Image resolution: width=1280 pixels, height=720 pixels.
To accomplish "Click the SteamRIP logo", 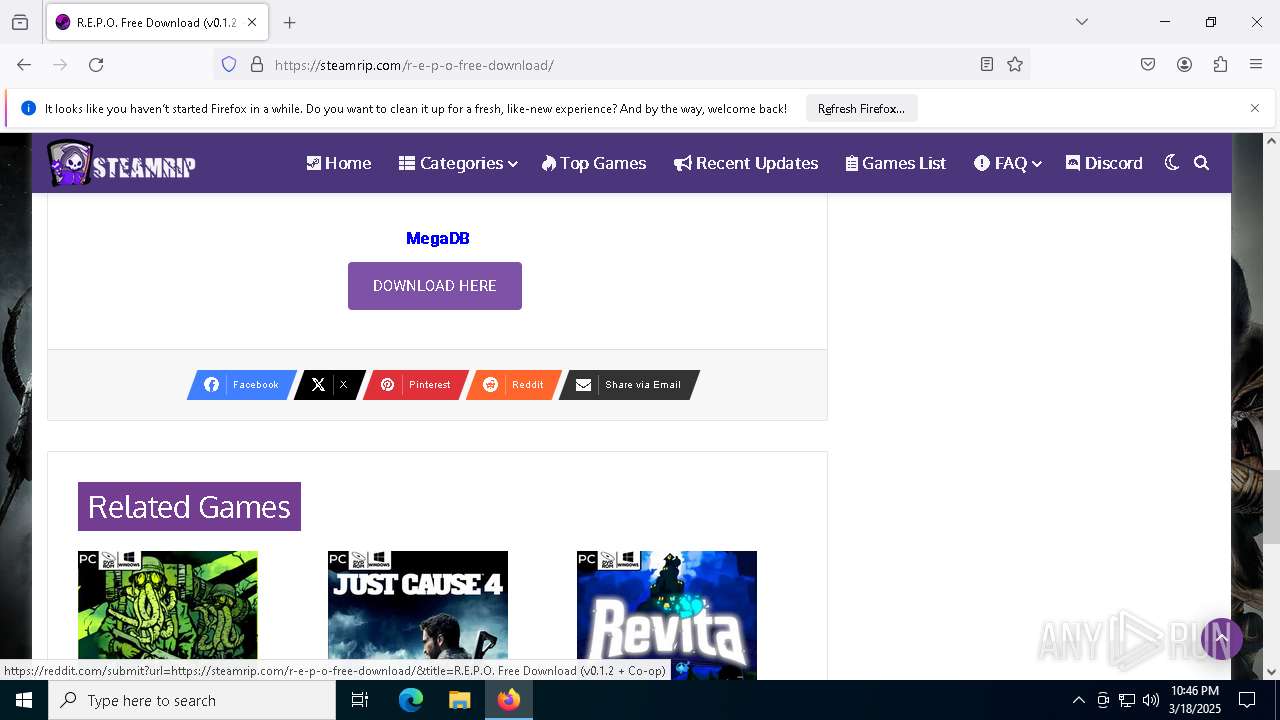I will tap(121, 163).
